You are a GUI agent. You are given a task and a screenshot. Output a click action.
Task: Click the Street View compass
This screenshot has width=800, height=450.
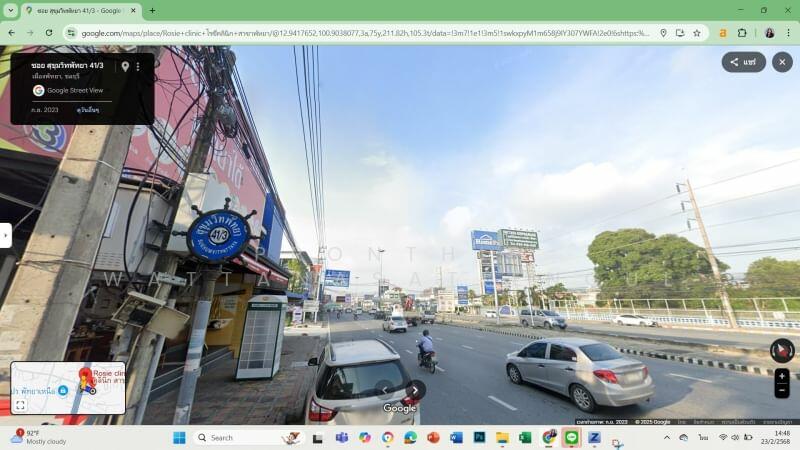click(782, 351)
